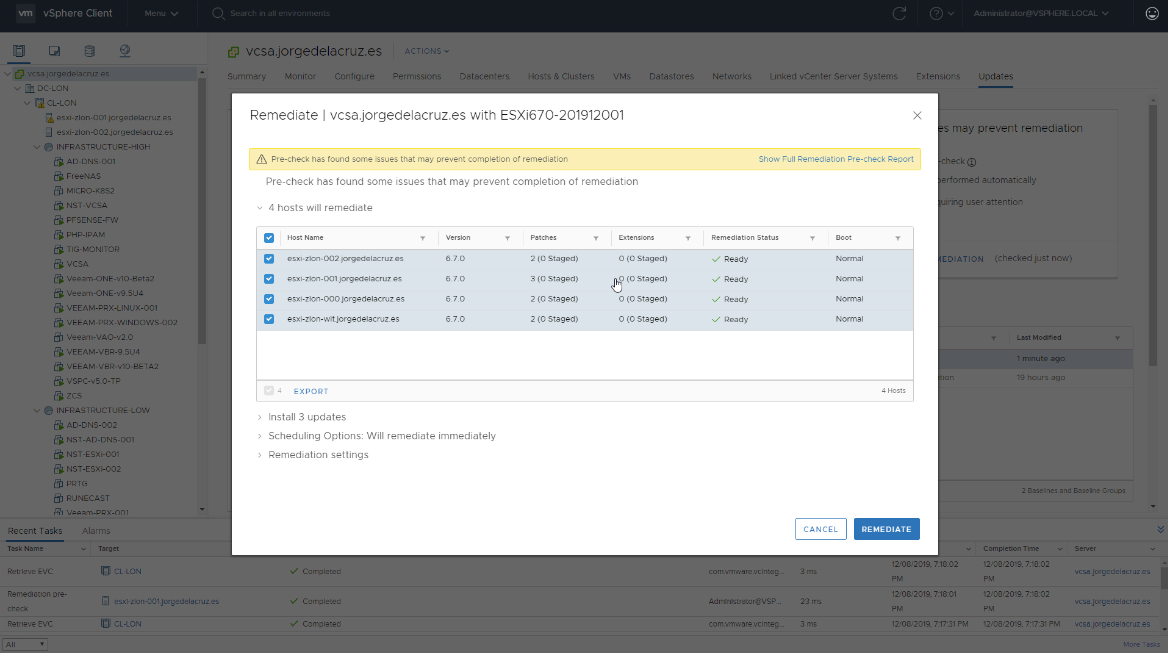The image size is (1168, 653).
Task: Switch to the Datastores tab
Action: (671, 77)
